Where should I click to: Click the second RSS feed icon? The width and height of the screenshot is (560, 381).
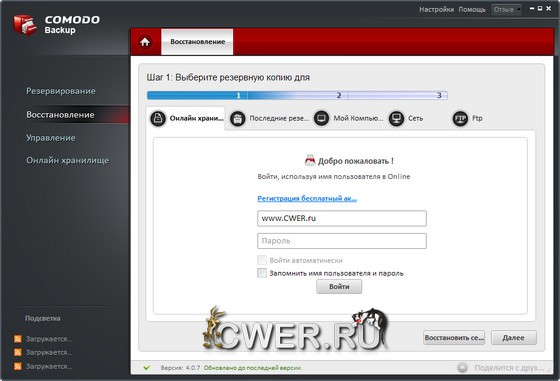[18, 352]
